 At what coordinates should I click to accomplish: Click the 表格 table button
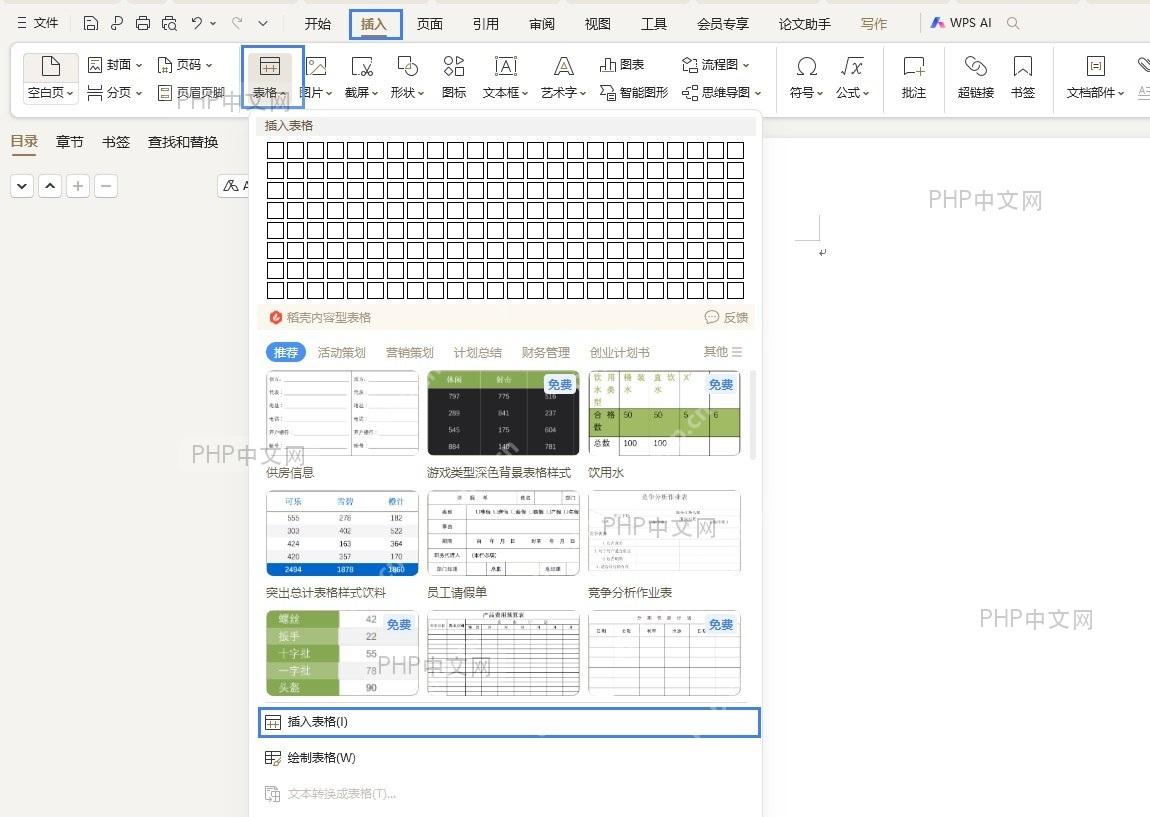271,77
